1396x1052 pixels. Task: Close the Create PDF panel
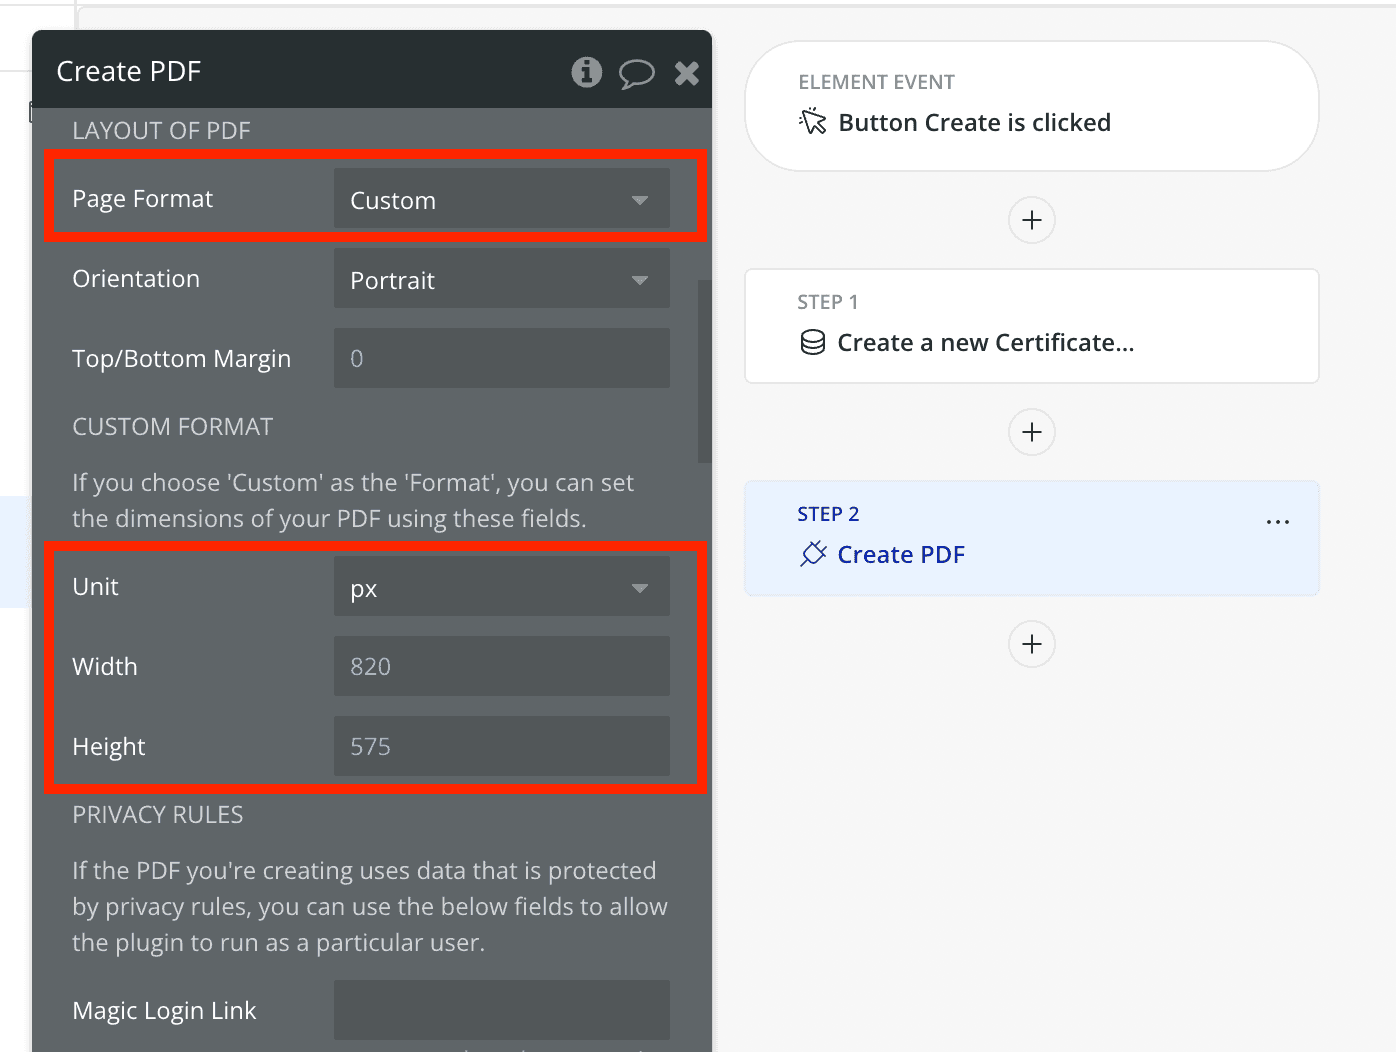click(x=687, y=73)
